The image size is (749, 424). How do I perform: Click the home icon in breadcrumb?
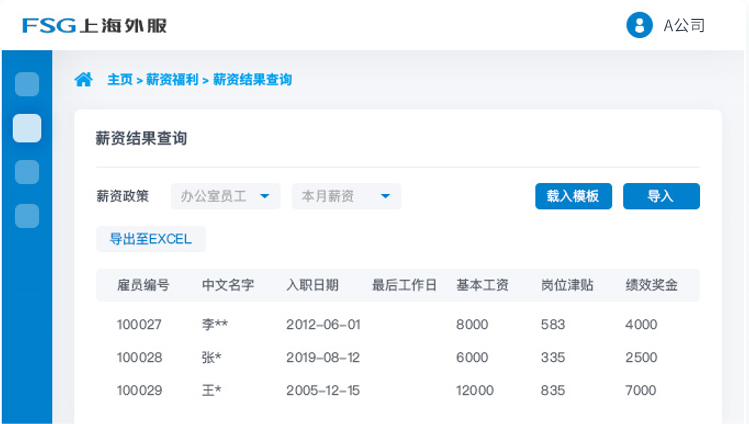tap(84, 79)
